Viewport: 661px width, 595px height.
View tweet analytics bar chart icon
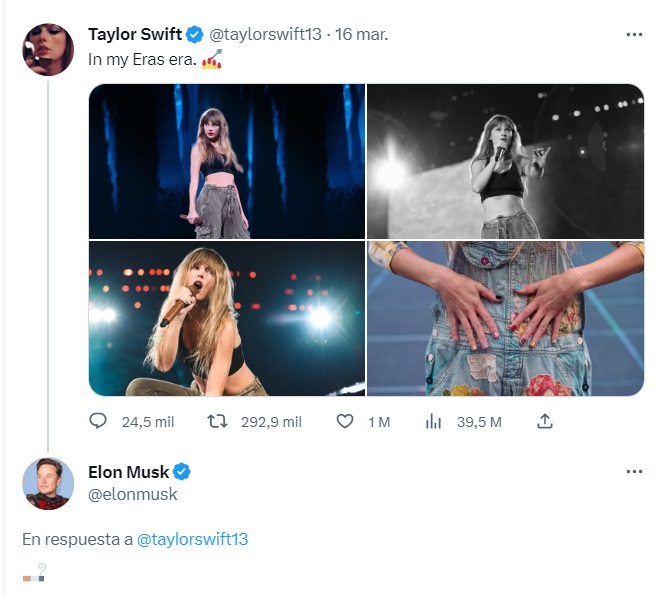click(433, 422)
